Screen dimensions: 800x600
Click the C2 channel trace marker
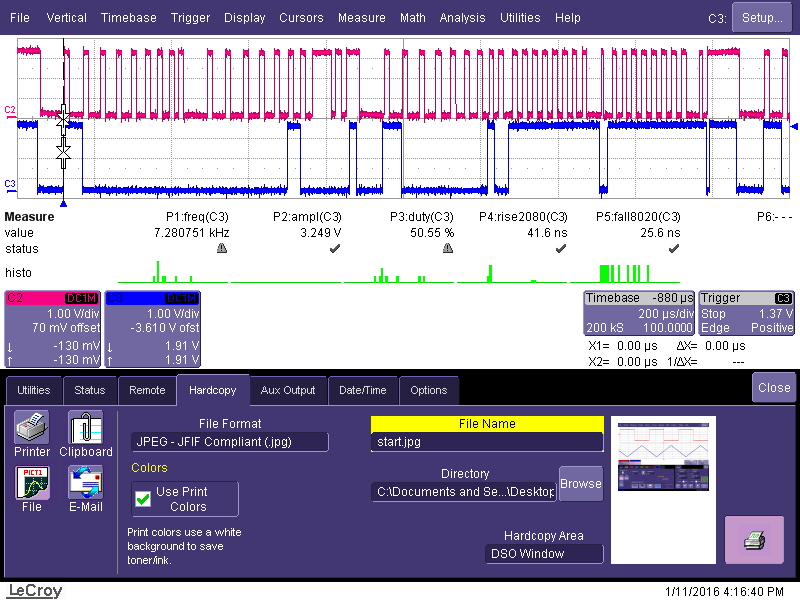tap(10, 110)
